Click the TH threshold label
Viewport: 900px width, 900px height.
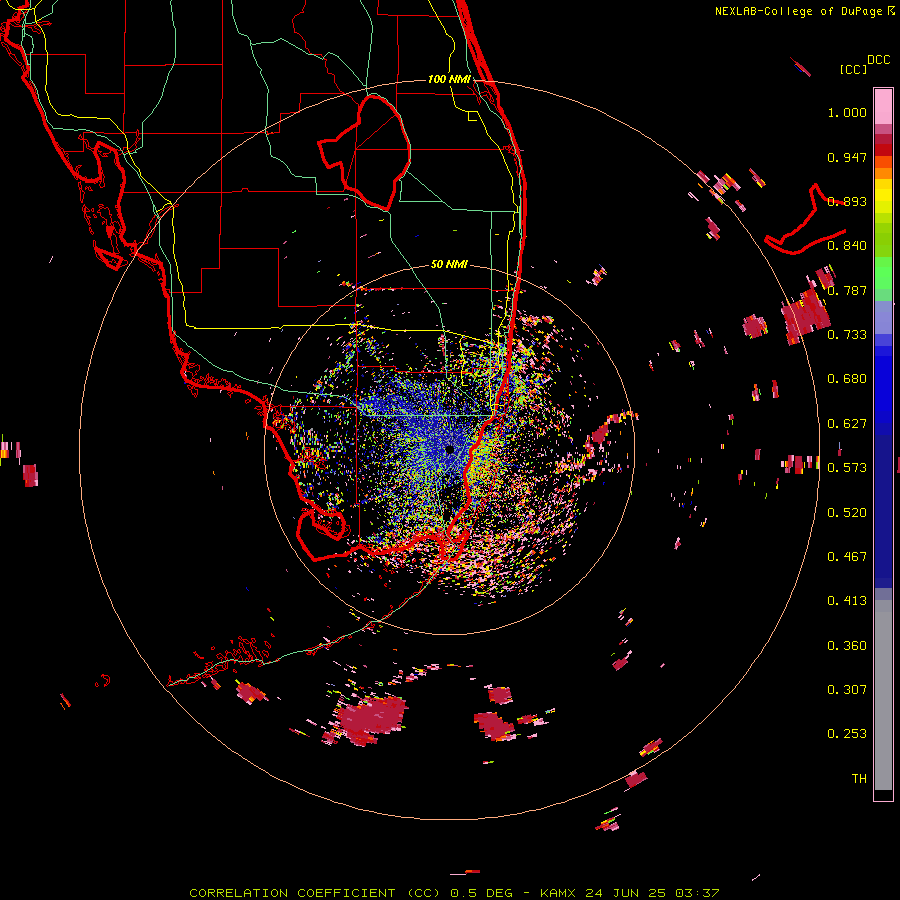click(x=859, y=779)
